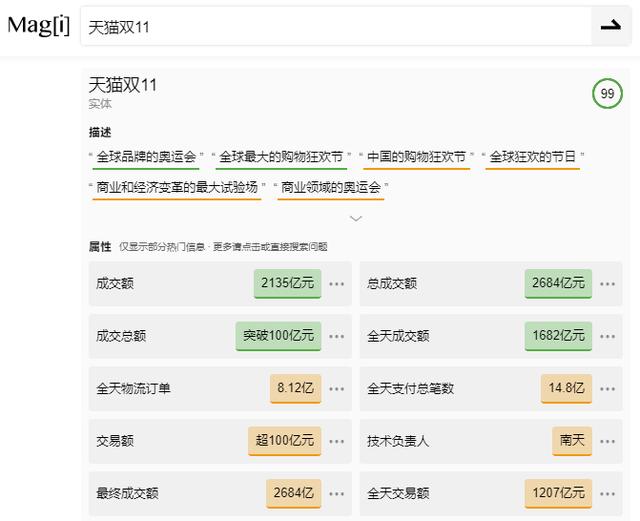This screenshot has width=640, height=521.
Task: Click the orange 超100亿元 value
Action: click(x=284, y=441)
